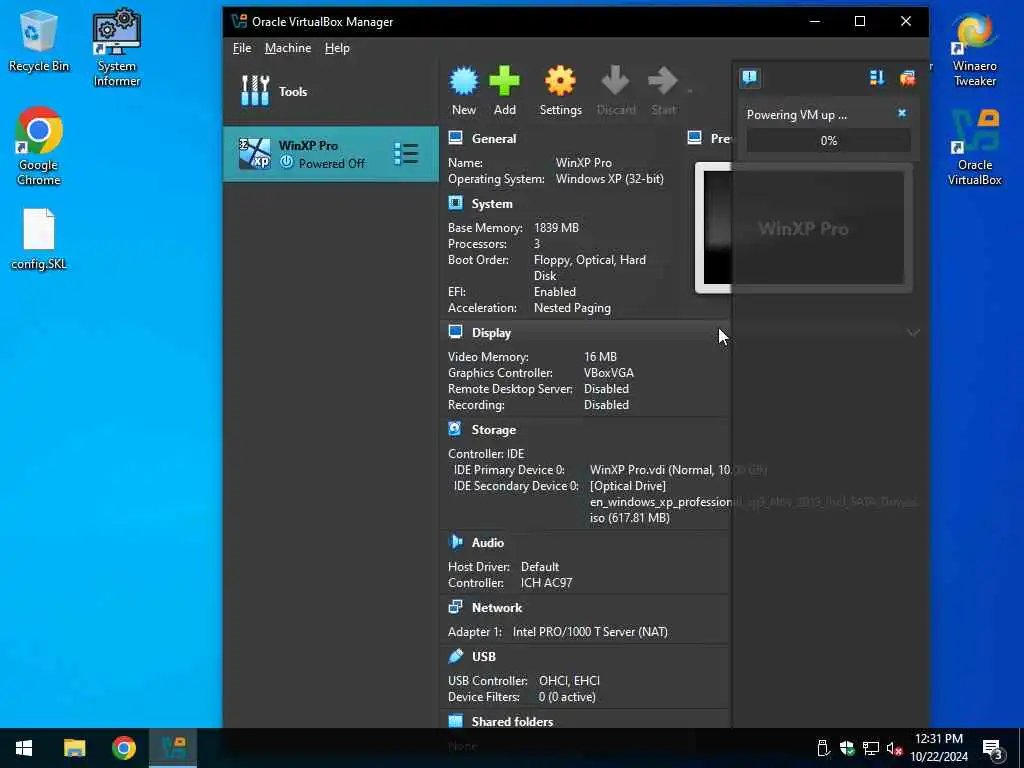
Task: Click the Optical Drive iso link
Action: pyautogui.click(x=754, y=502)
